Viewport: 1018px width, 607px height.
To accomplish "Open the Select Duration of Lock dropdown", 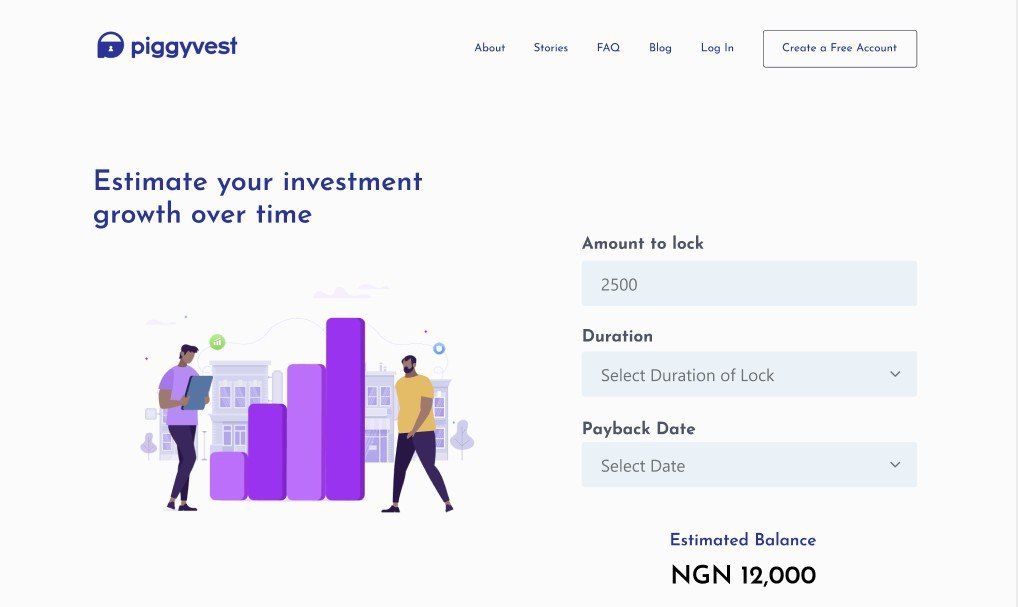I will point(749,375).
